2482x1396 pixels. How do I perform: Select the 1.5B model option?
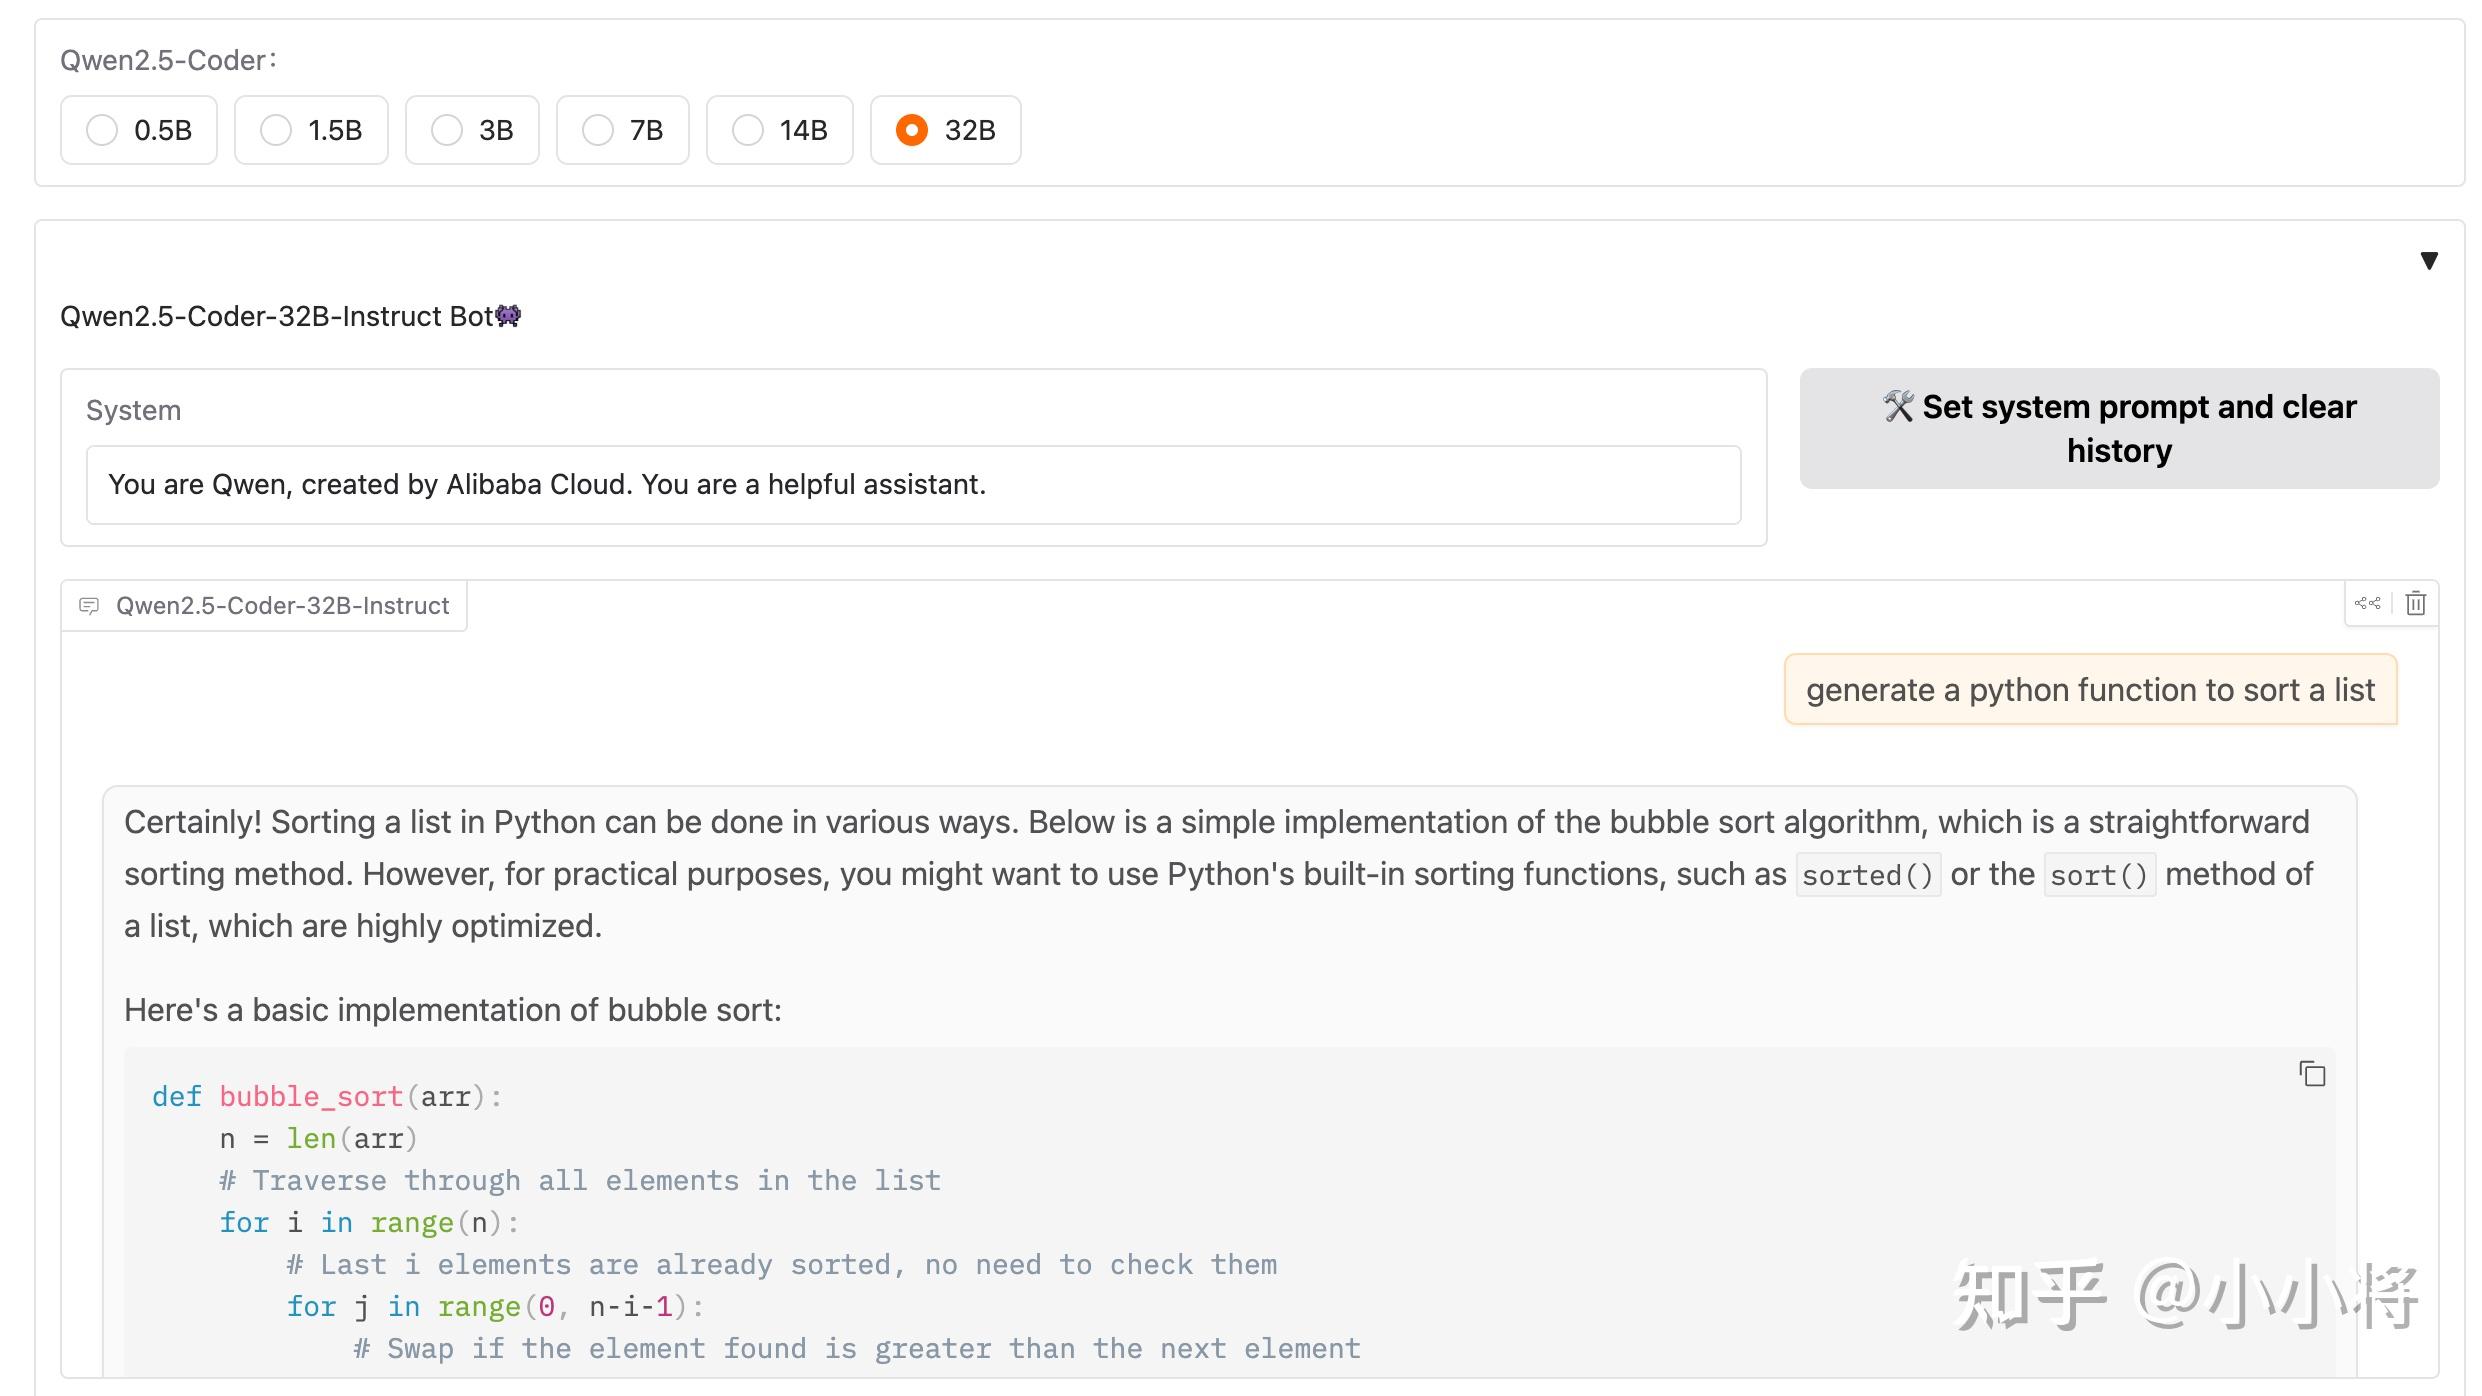(311, 130)
